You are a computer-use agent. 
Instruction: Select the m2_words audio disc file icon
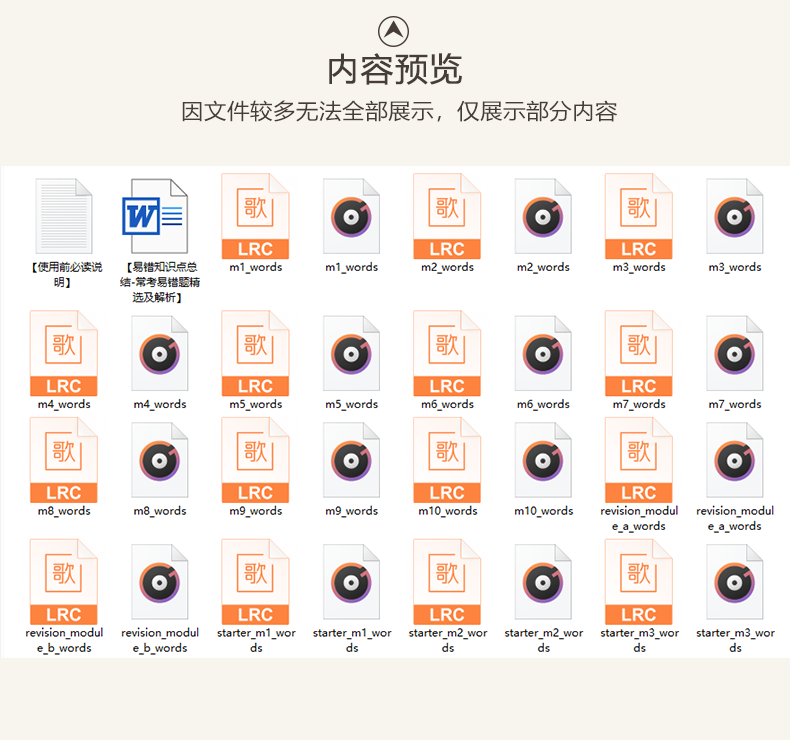pos(543,216)
